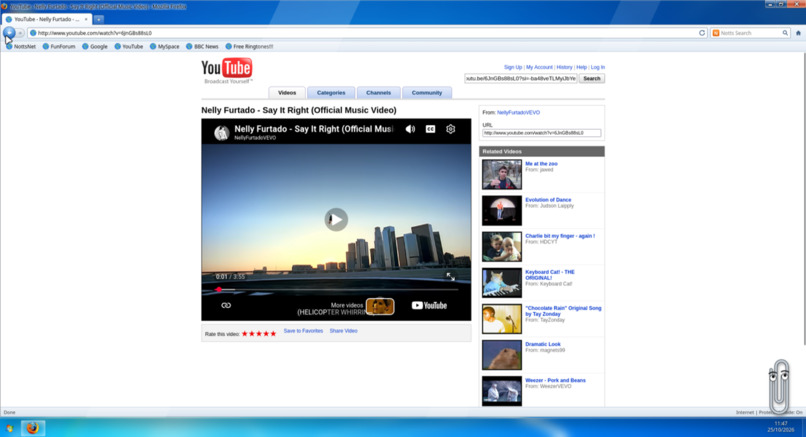Open the Keyboard Cat! - THE ORIGINAL! link
Image resolution: width=806 pixels, height=437 pixels.
pyautogui.click(x=550, y=275)
